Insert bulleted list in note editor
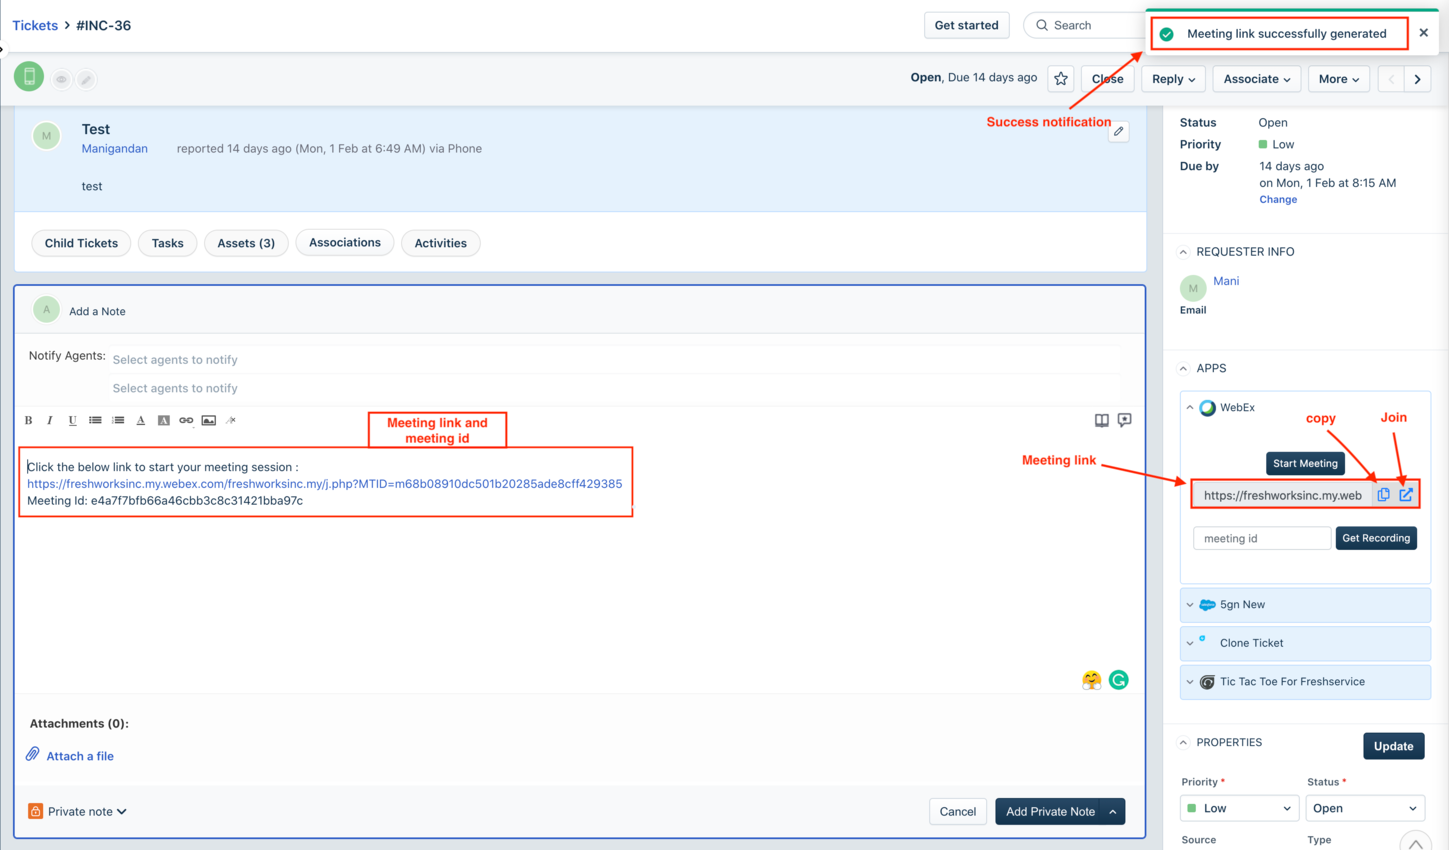 pyautogui.click(x=95, y=420)
